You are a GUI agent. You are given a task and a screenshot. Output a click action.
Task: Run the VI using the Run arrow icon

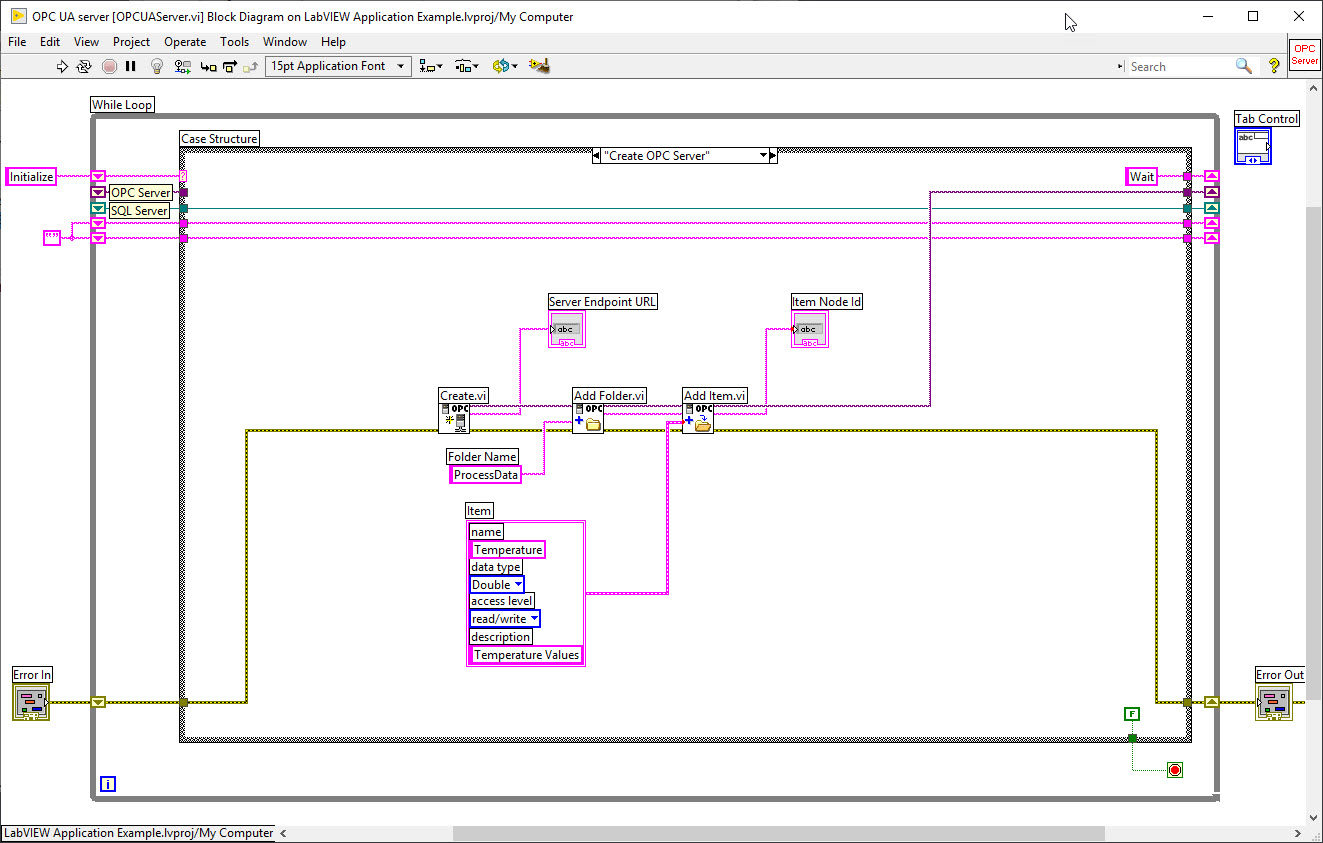(x=62, y=66)
